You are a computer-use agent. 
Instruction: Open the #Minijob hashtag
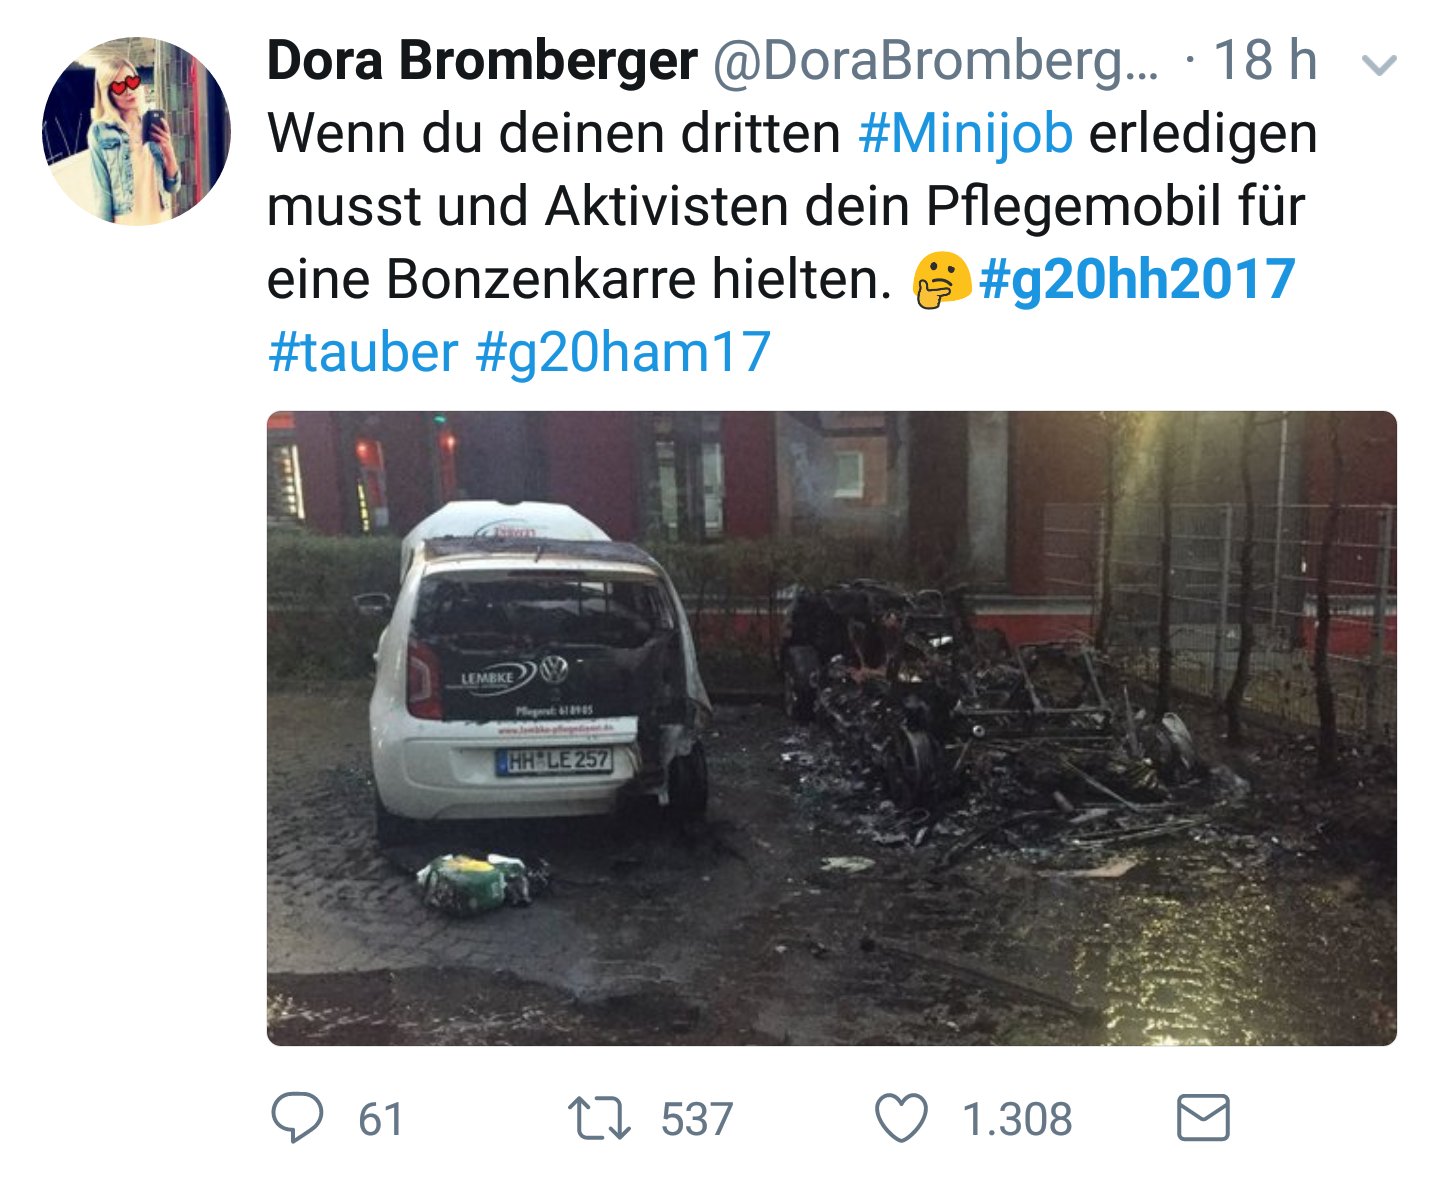[966, 134]
